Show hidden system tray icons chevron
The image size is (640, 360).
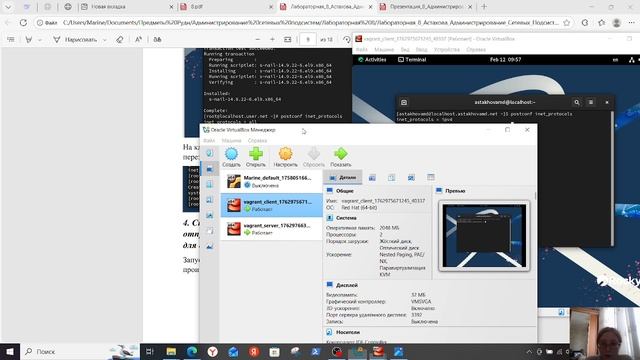click(529, 351)
